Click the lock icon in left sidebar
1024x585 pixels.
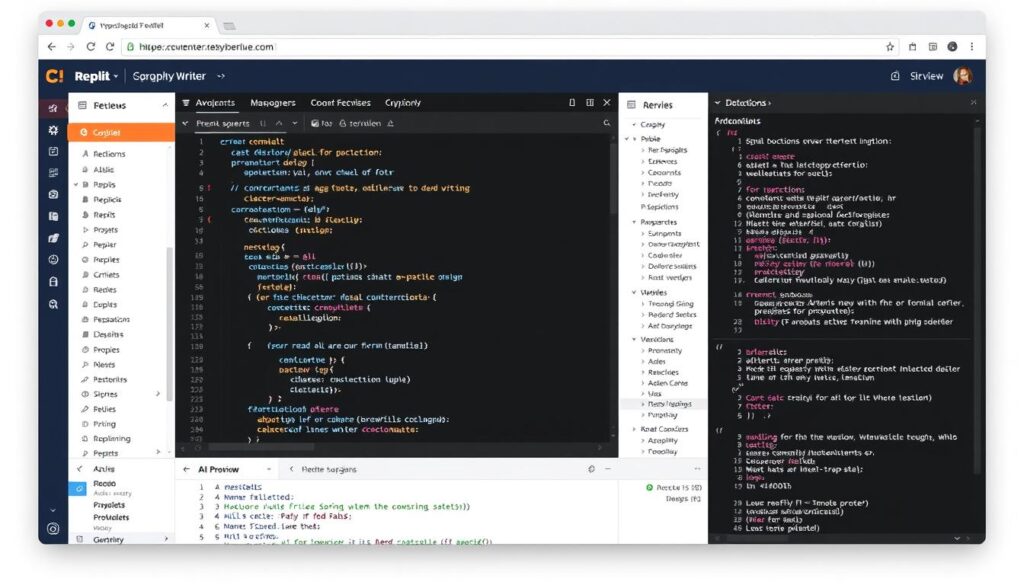[x=54, y=282]
